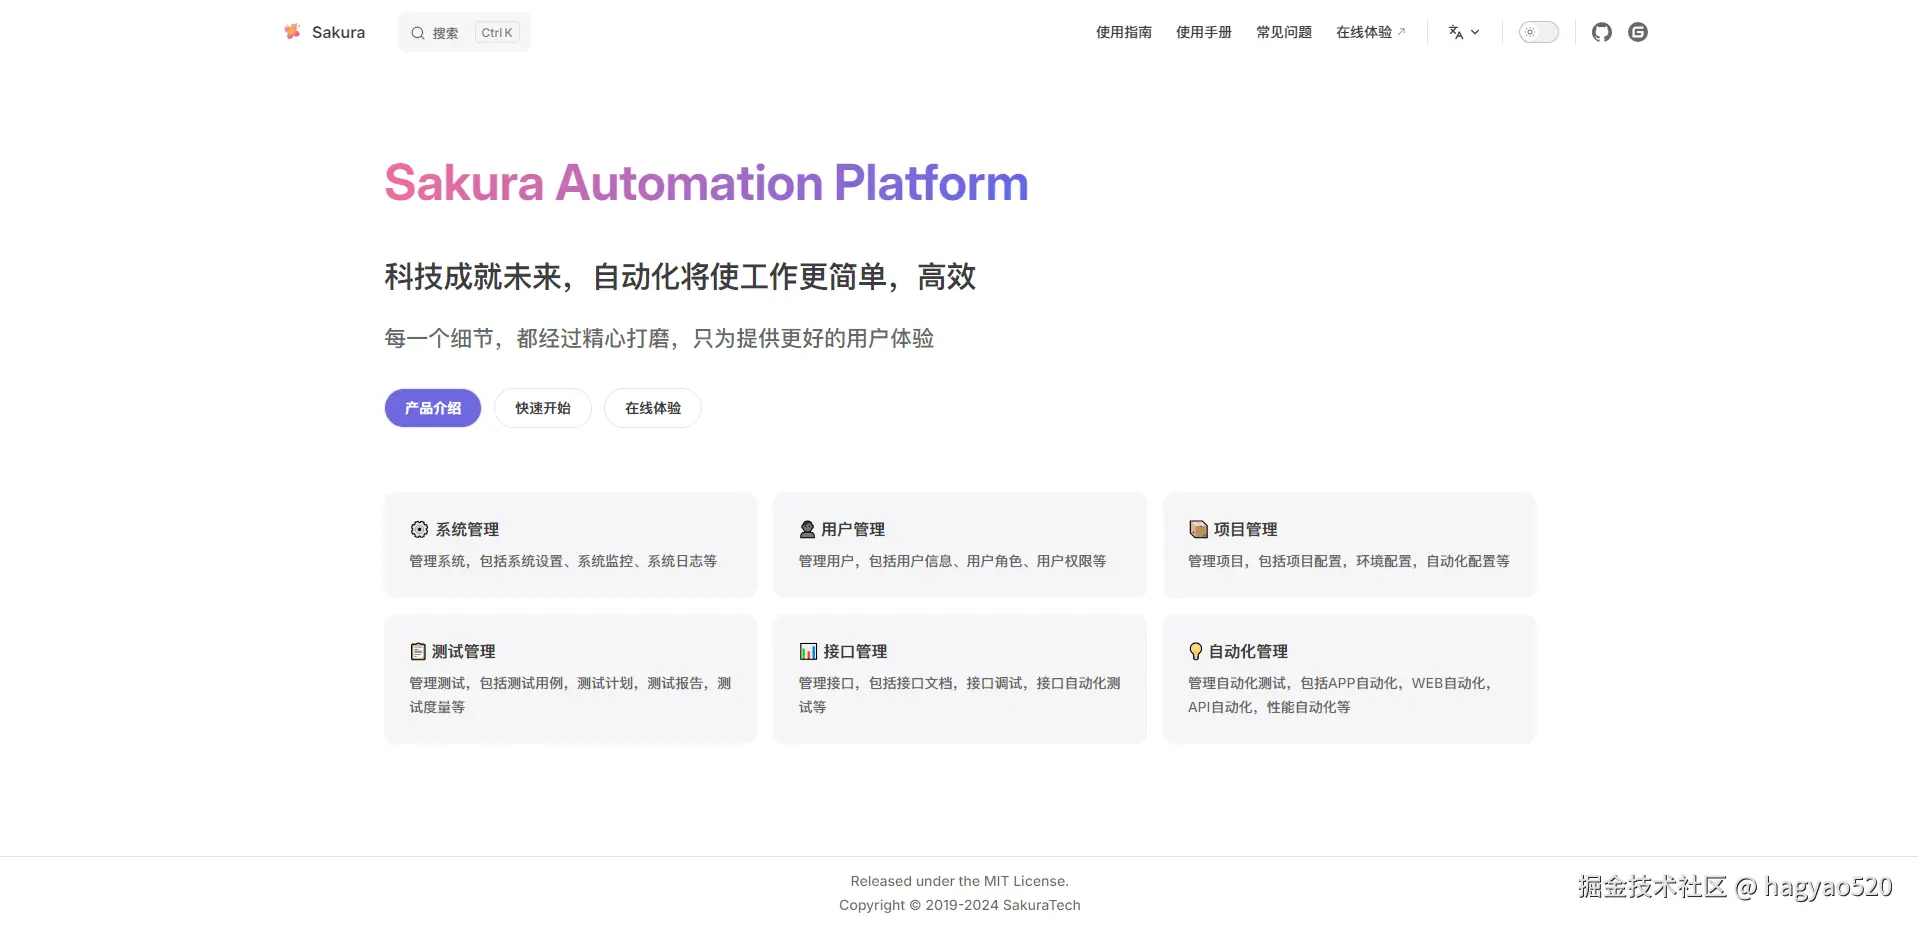Viewport: 1918px width, 928px height.
Task: Expand the language translation dropdown
Action: pyautogui.click(x=1464, y=32)
